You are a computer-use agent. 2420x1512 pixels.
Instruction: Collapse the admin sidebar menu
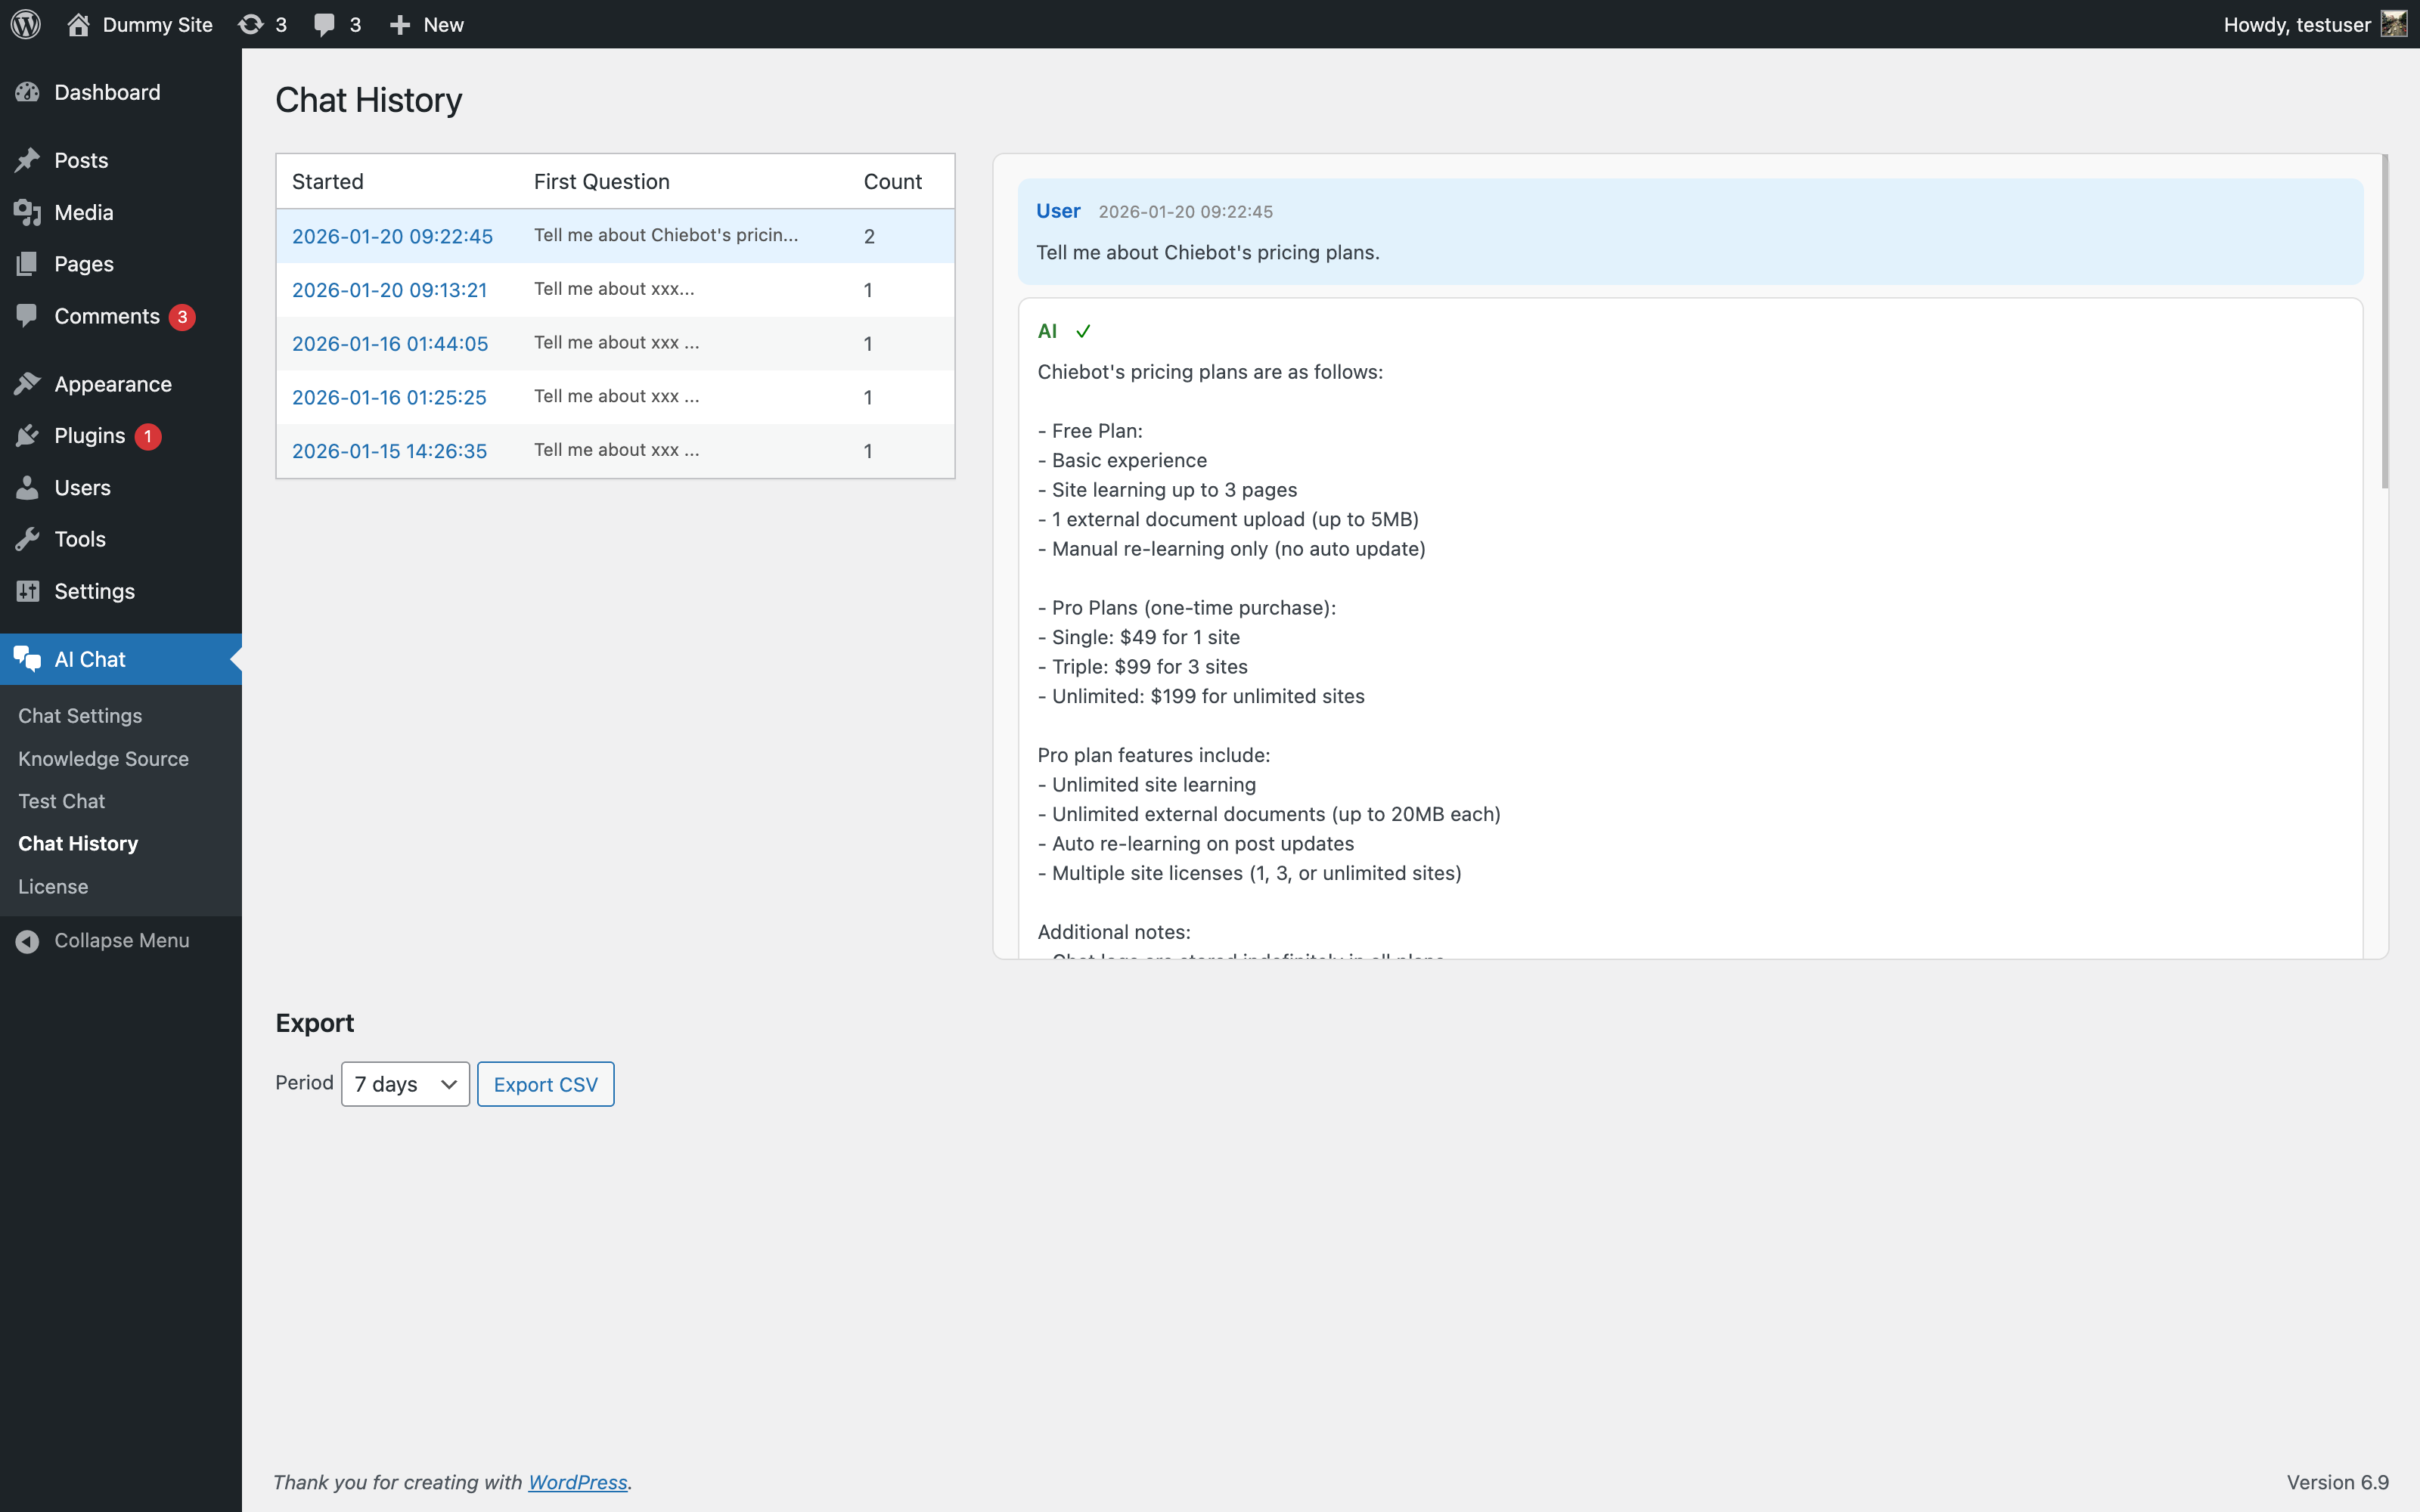point(121,940)
